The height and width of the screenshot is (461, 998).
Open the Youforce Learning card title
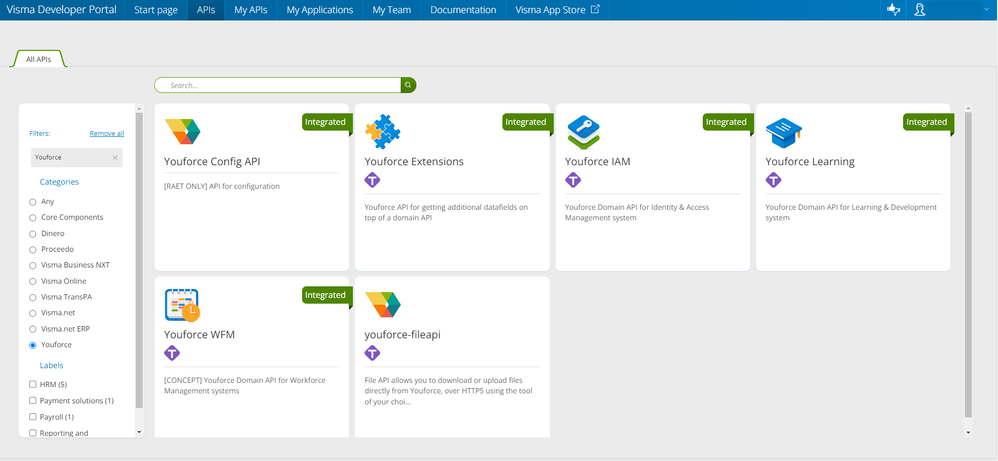coord(810,162)
